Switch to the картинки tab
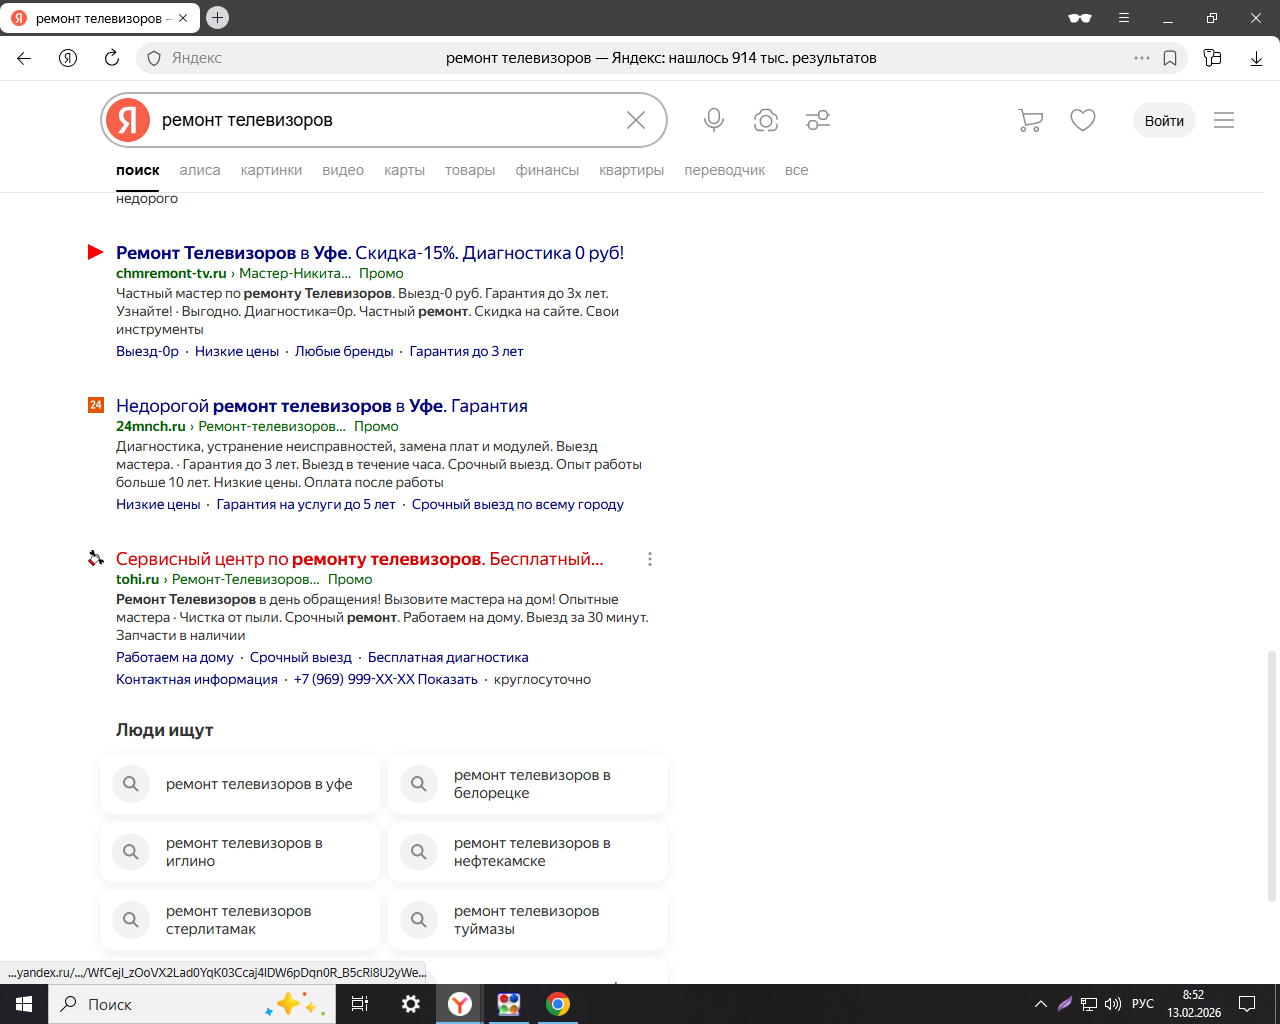Viewport: 1280px width, 1024px height. click(x=271, y=170)
